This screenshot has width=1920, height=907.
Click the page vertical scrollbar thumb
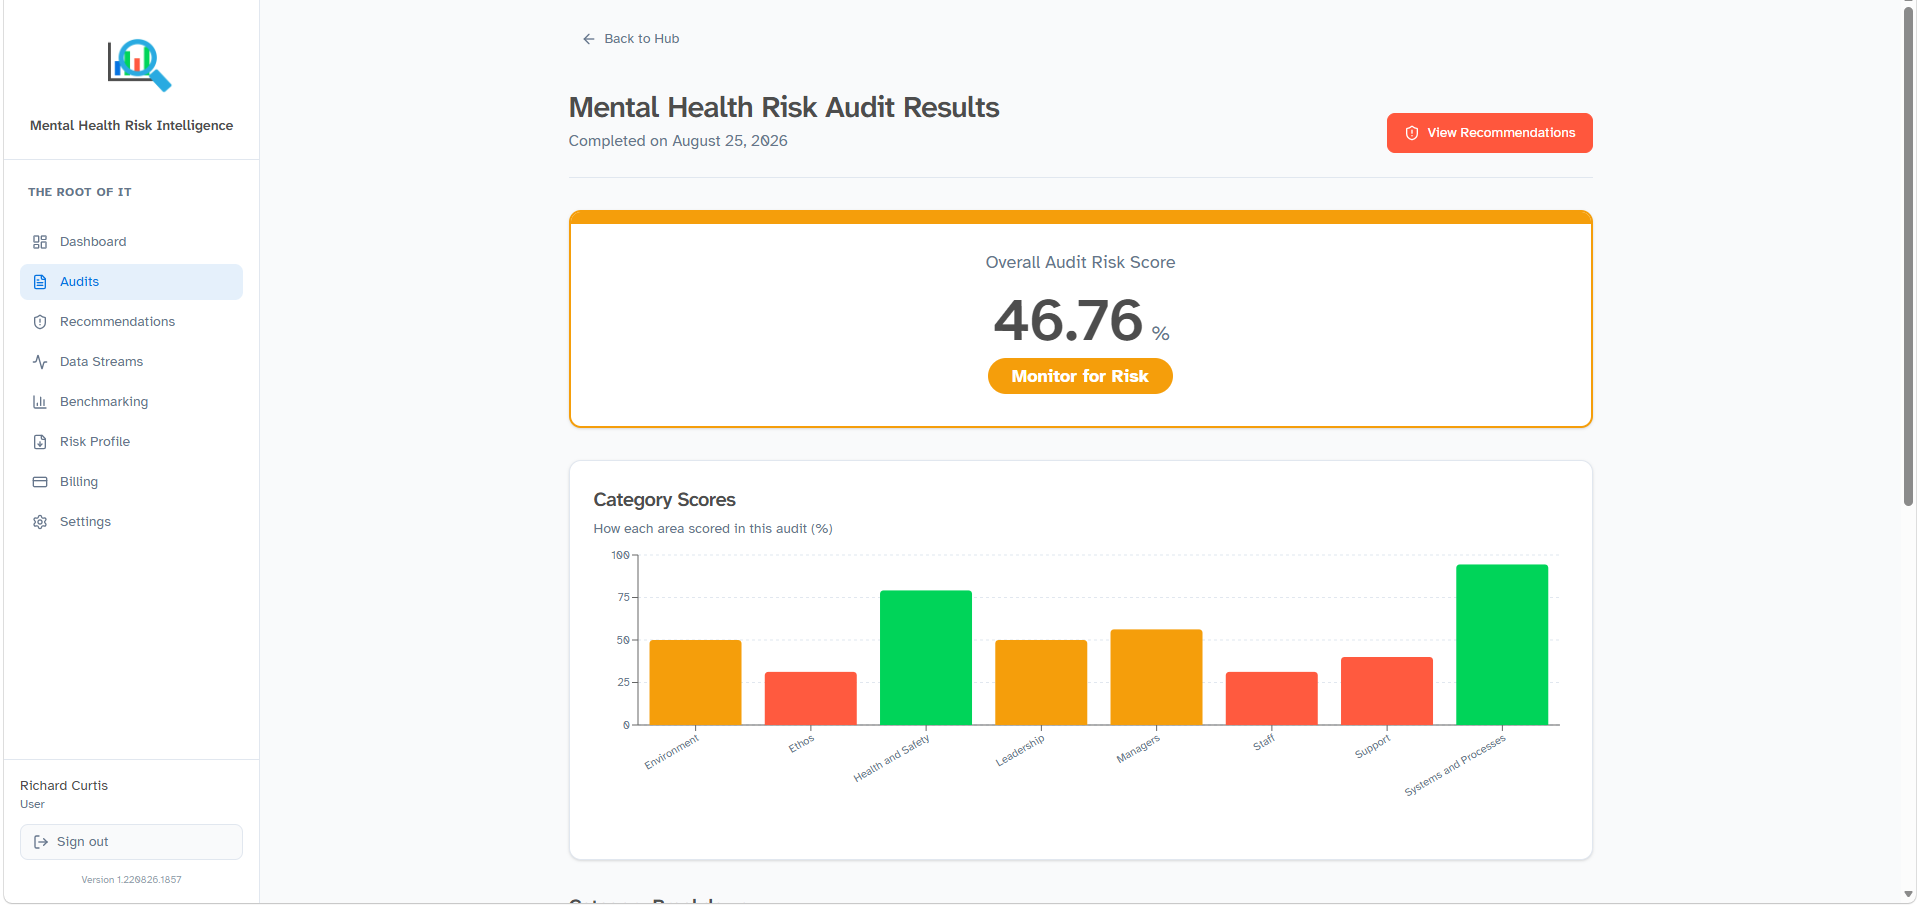(1909, 255)
